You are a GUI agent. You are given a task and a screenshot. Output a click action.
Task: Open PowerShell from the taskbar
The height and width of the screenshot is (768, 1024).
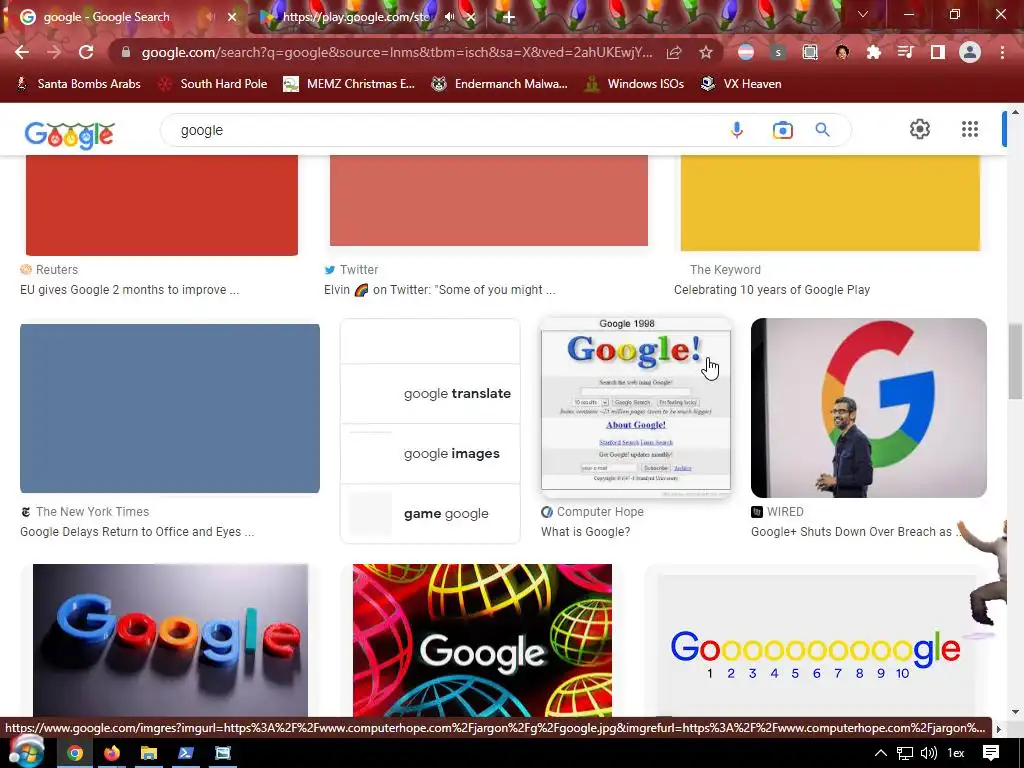coord(185,753)
